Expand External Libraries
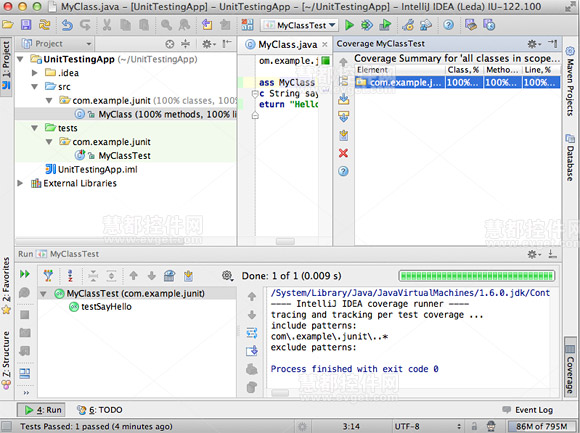The image size is (580, 433). [x=20, y=183]
